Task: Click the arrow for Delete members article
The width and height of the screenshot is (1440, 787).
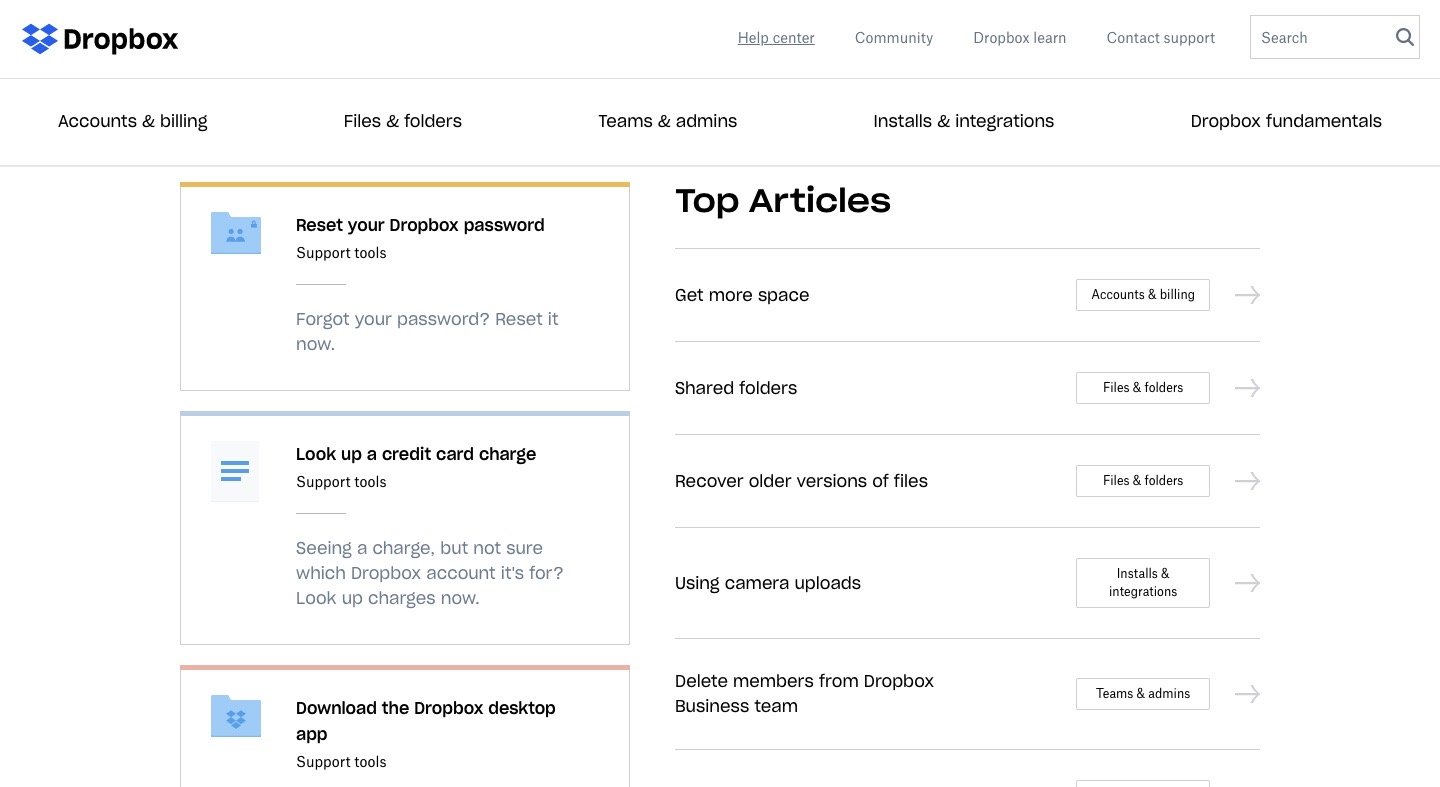Action: pyautogui.click(x=1246, y=694)
